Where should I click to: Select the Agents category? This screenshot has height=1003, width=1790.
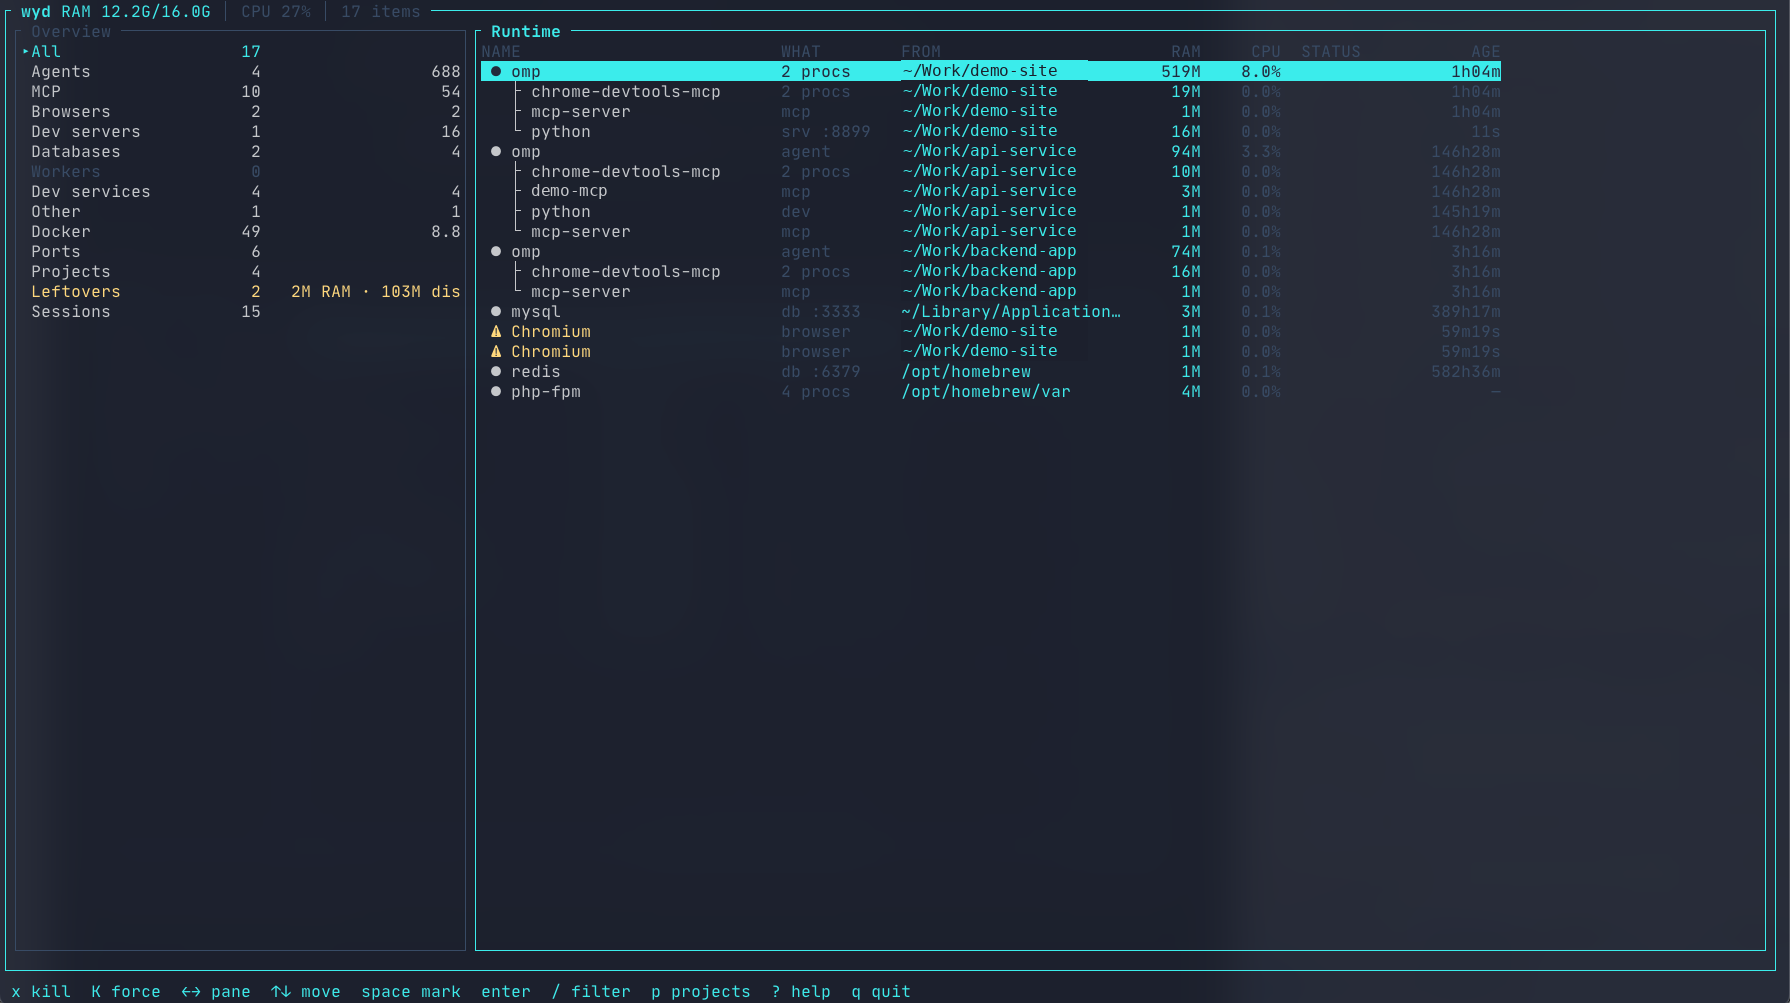[x=241, y=71]
